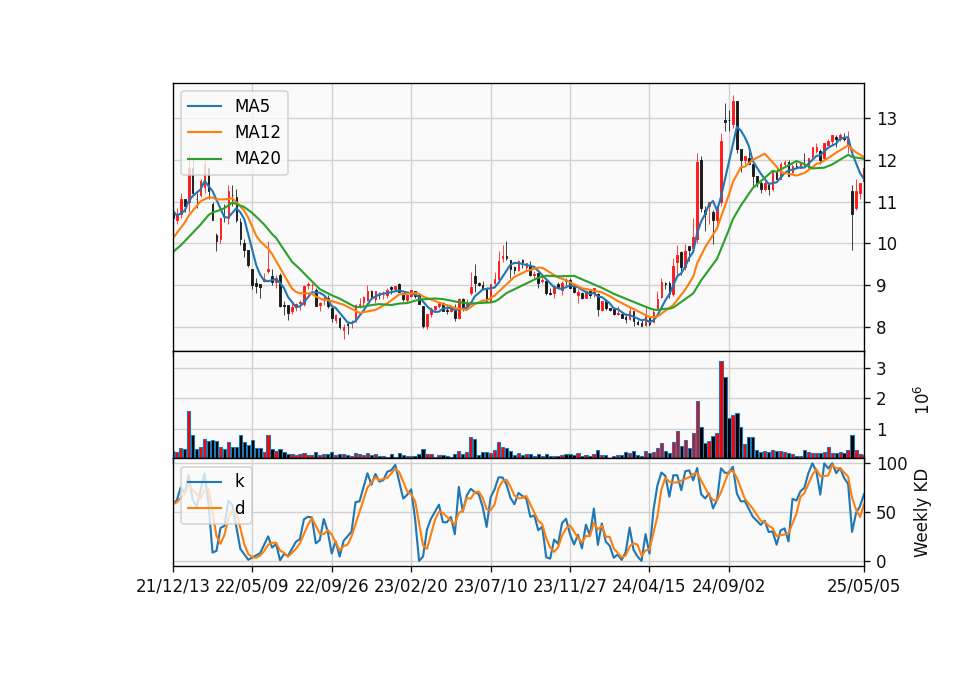This screenshot has height=690, width=960.
Task: Click the green MA20 legend line sample
Action: 204,159
